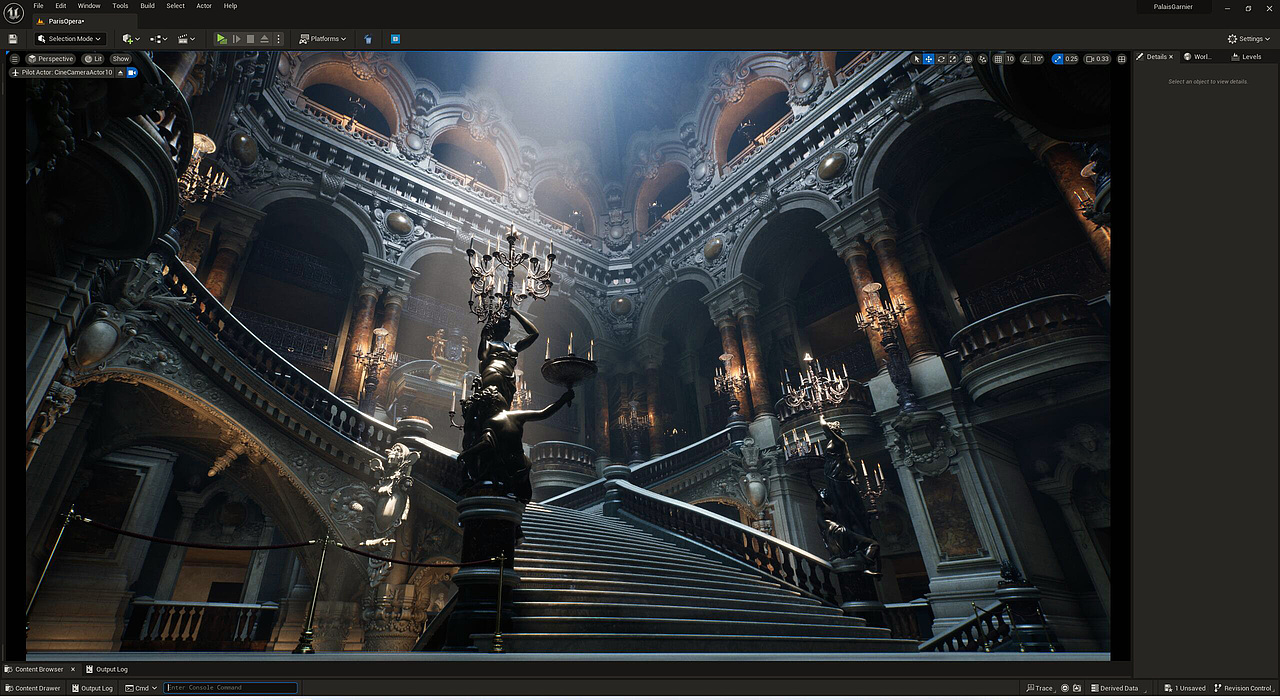Open the Select menu

175,6
